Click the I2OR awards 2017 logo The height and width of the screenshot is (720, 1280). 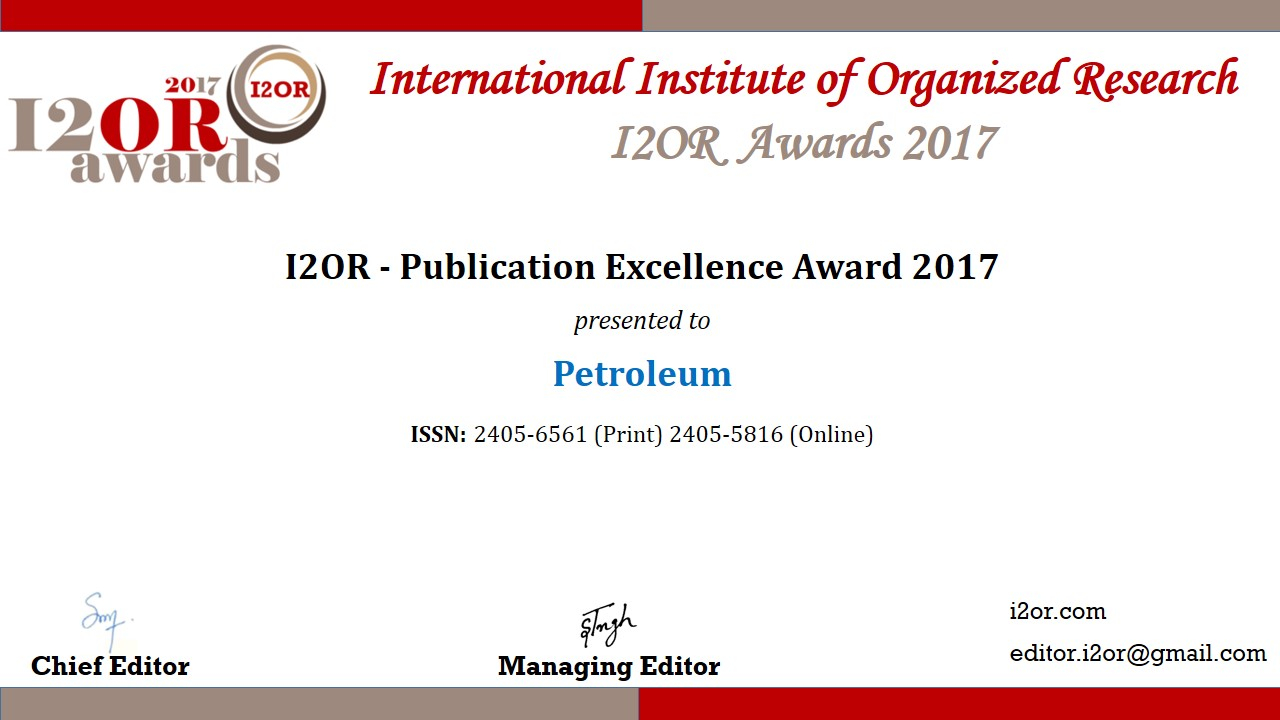point(167,114)
